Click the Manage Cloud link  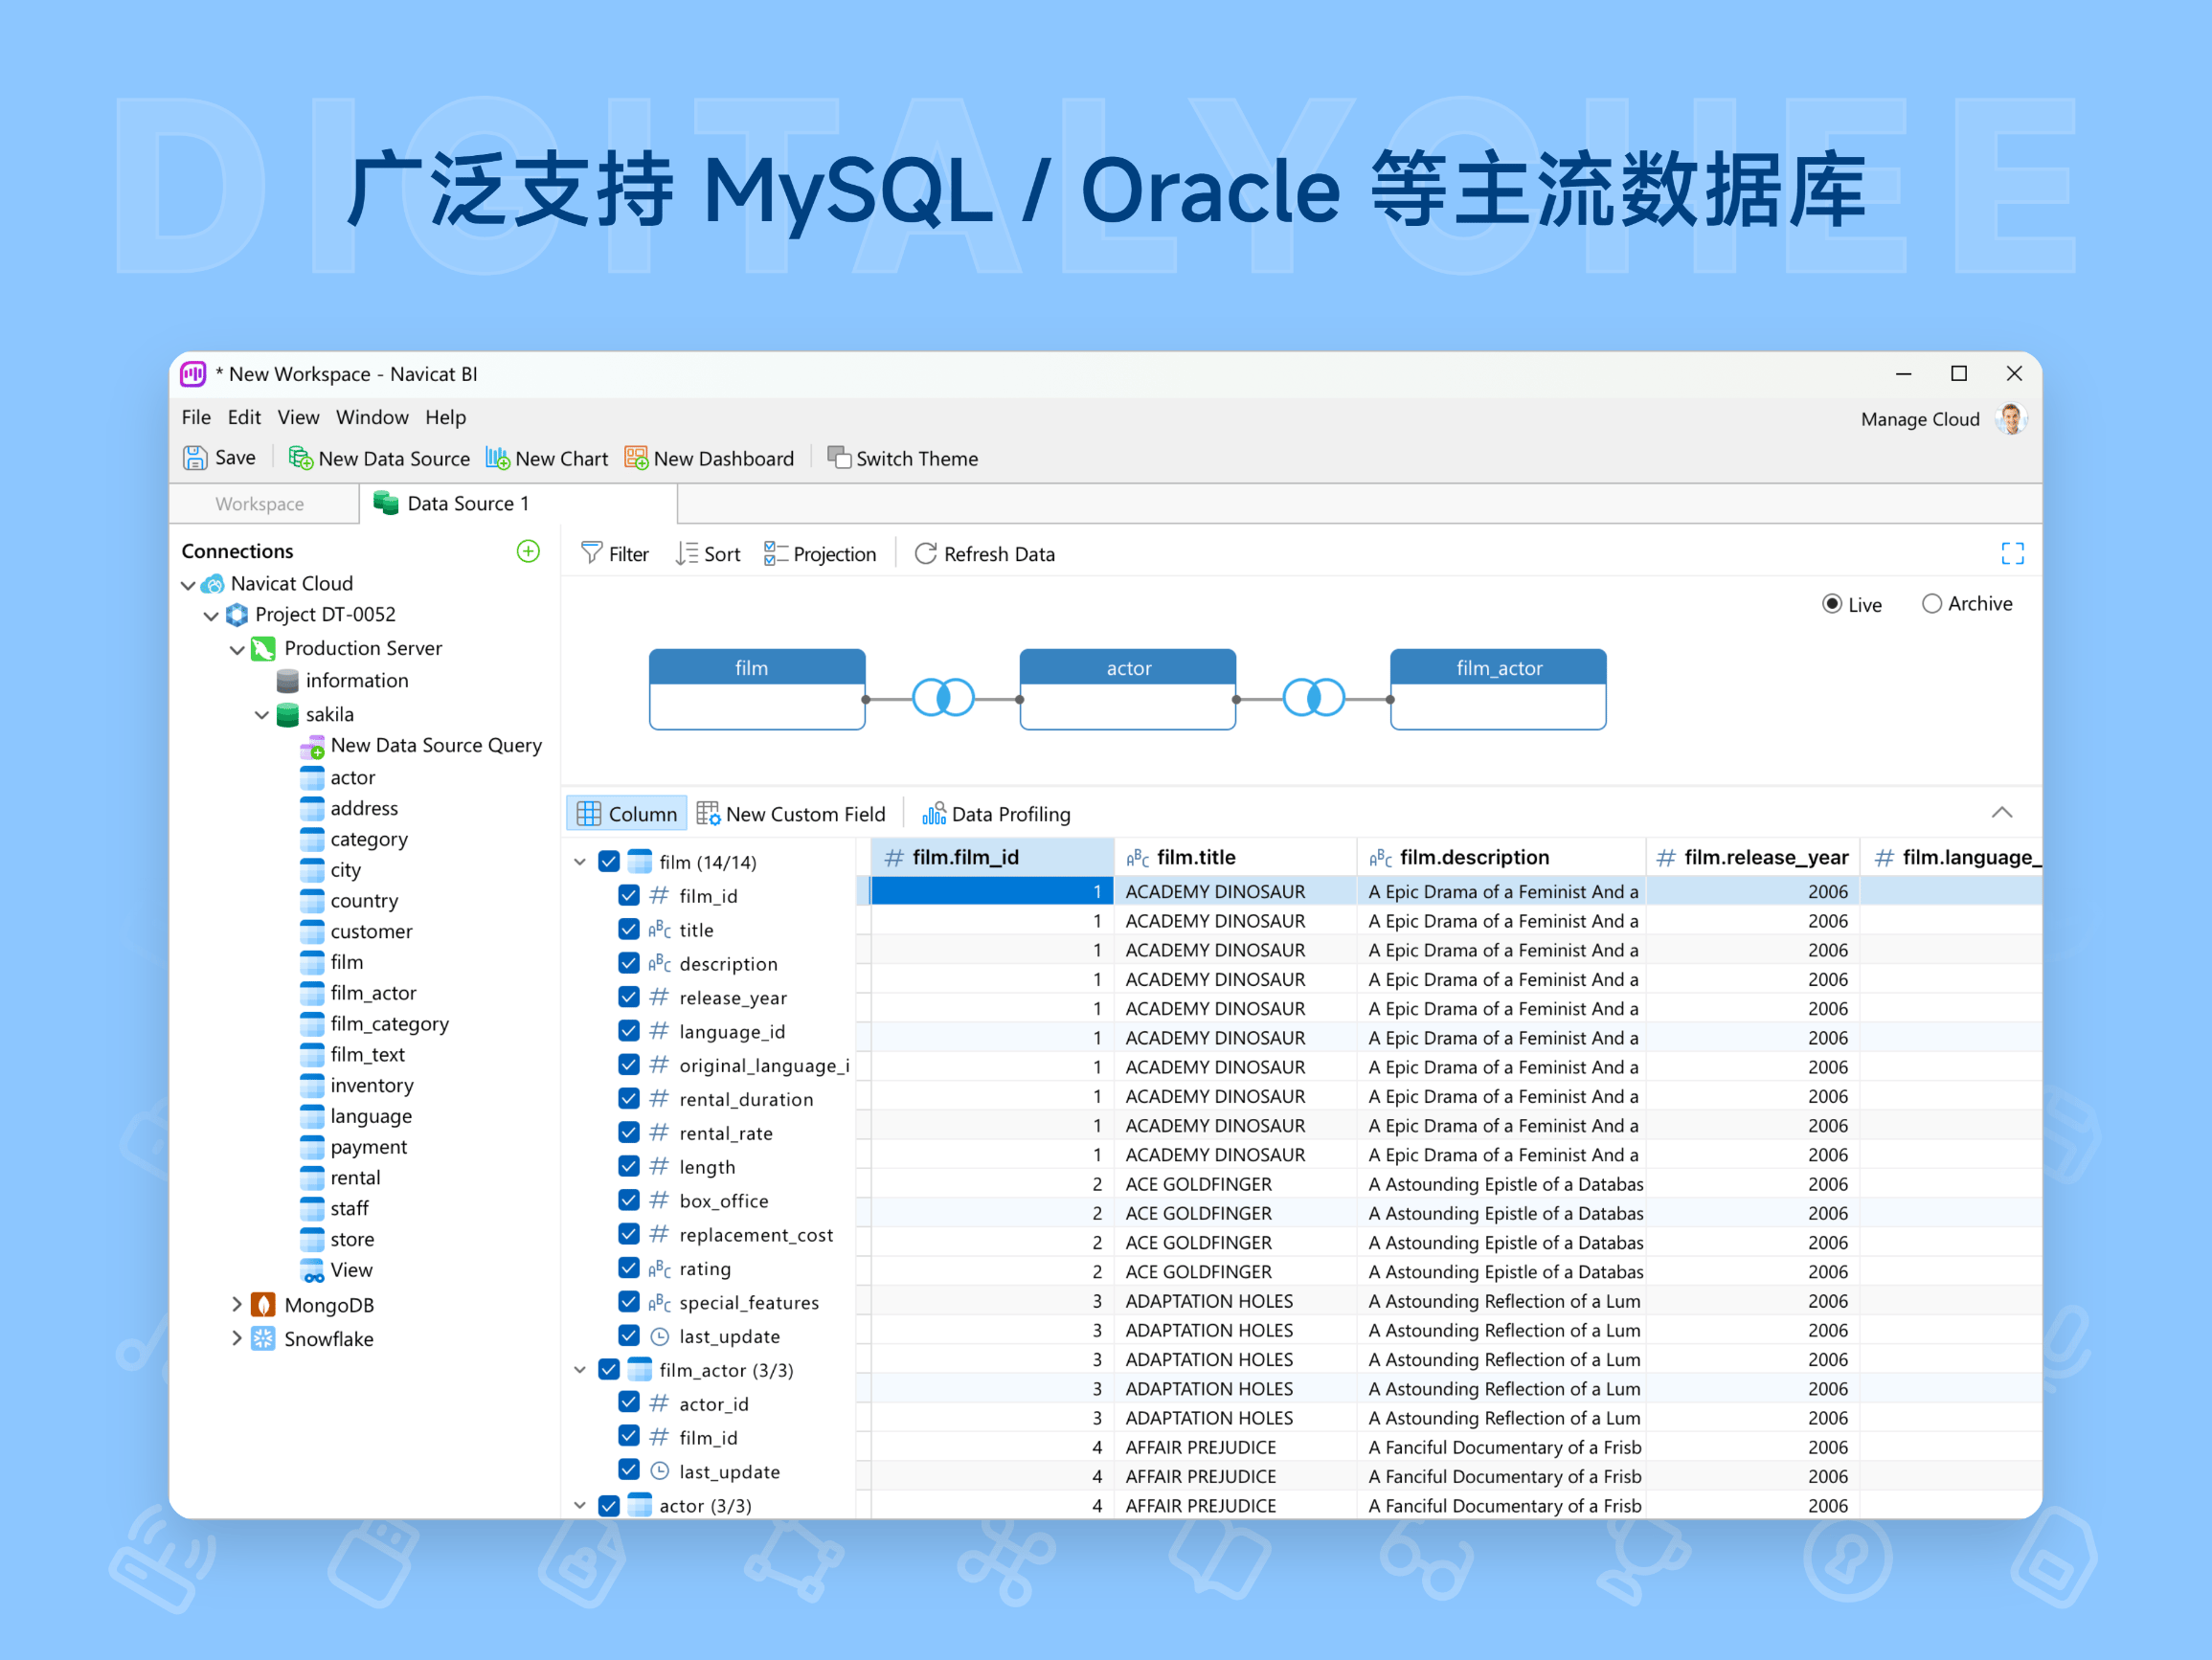pos(1919,418)
